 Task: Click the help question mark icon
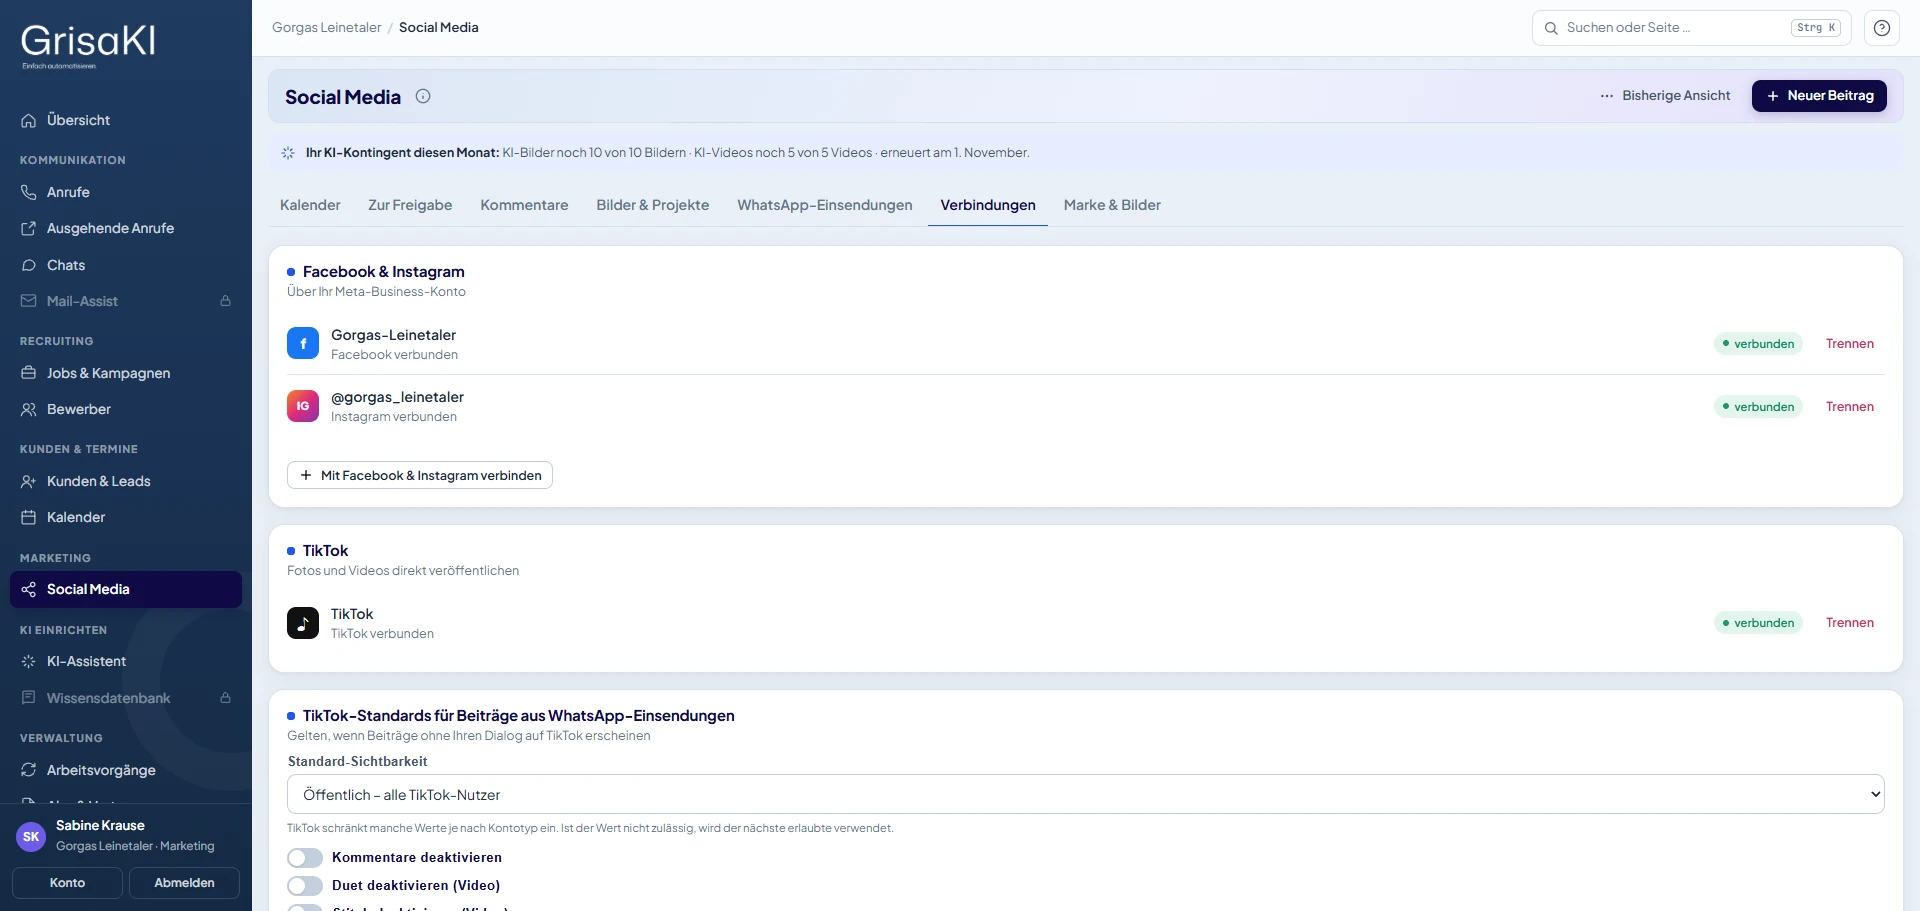(x=1881, y=28)
